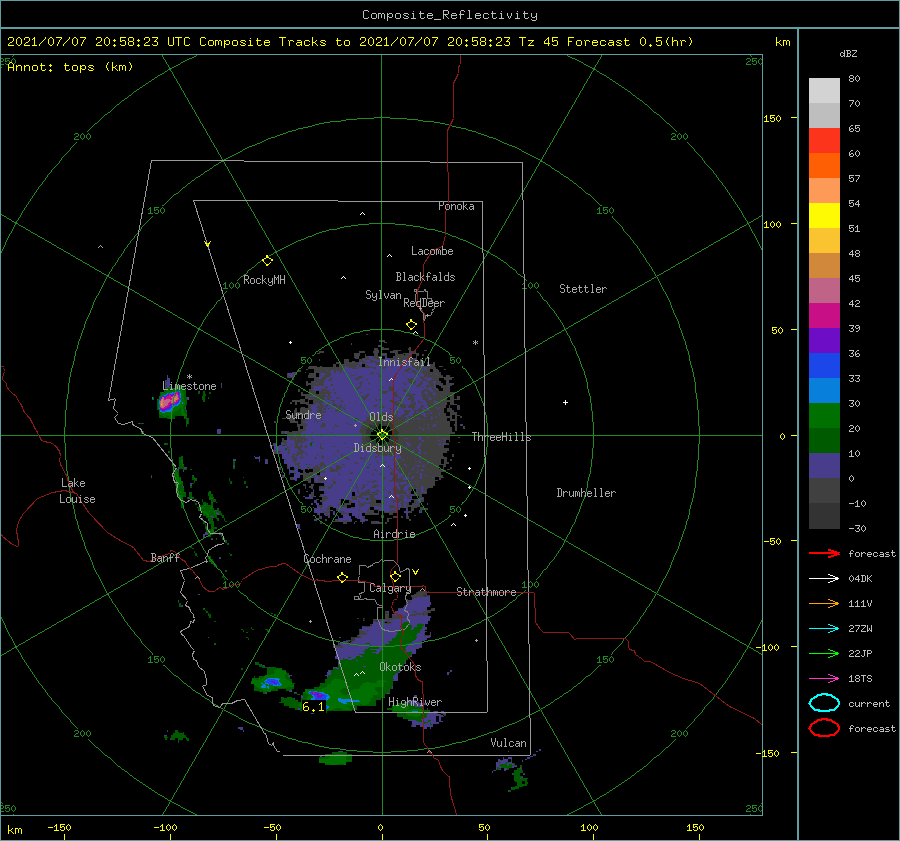Click the Vulcan city label
Viewport: 900px width, 841px height.
pyautogui.click(x=508, y=743)
